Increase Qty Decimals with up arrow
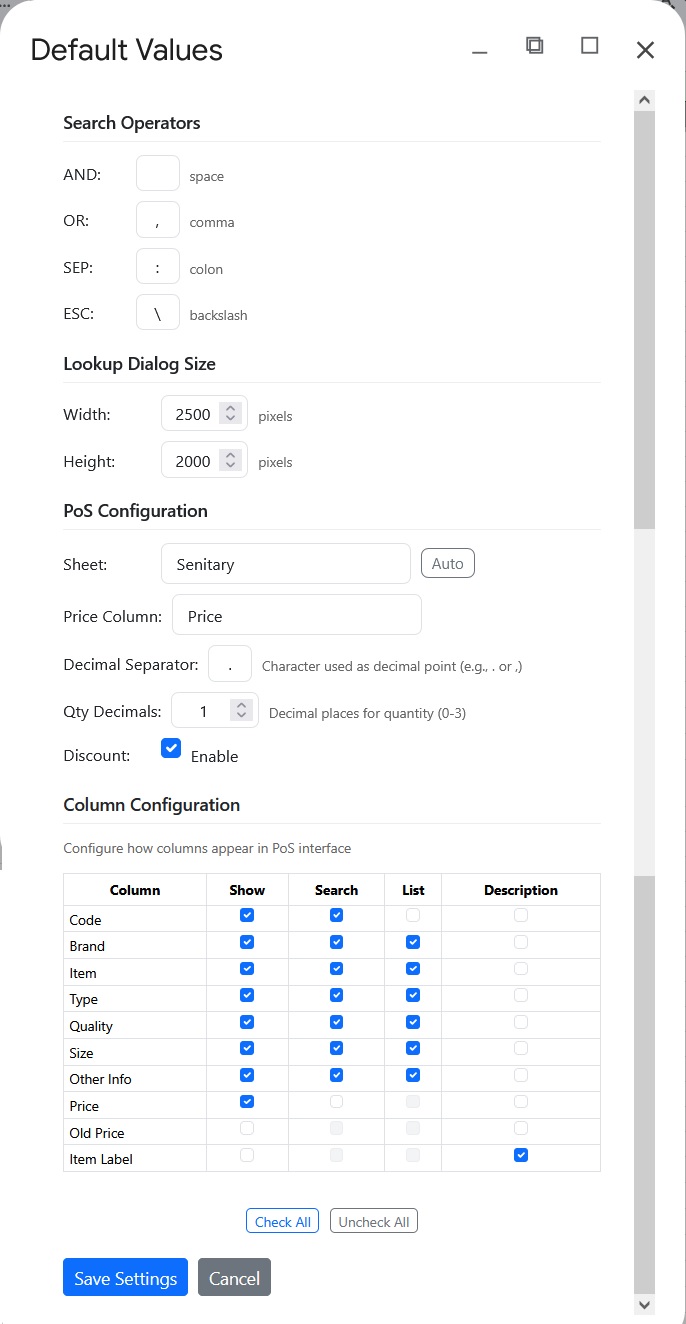686x1324 pixels. [241, 705]
